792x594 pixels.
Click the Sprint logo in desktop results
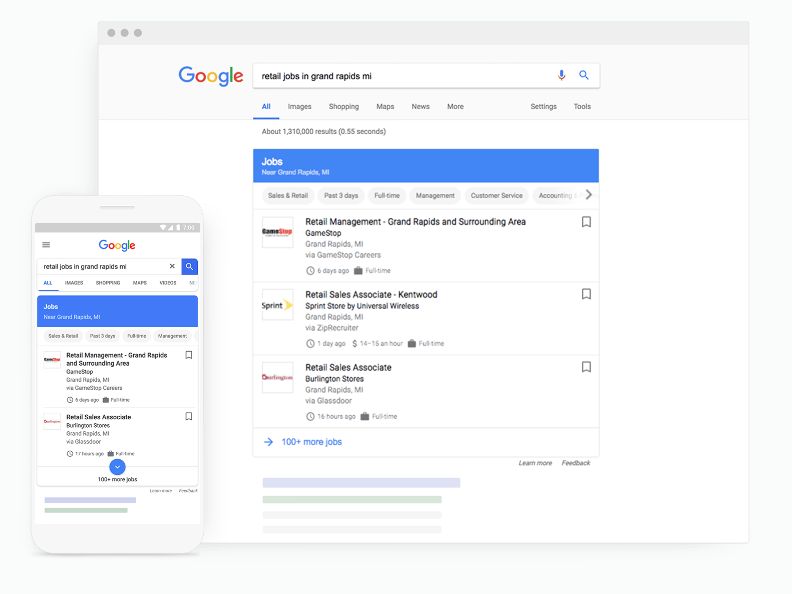277,305
